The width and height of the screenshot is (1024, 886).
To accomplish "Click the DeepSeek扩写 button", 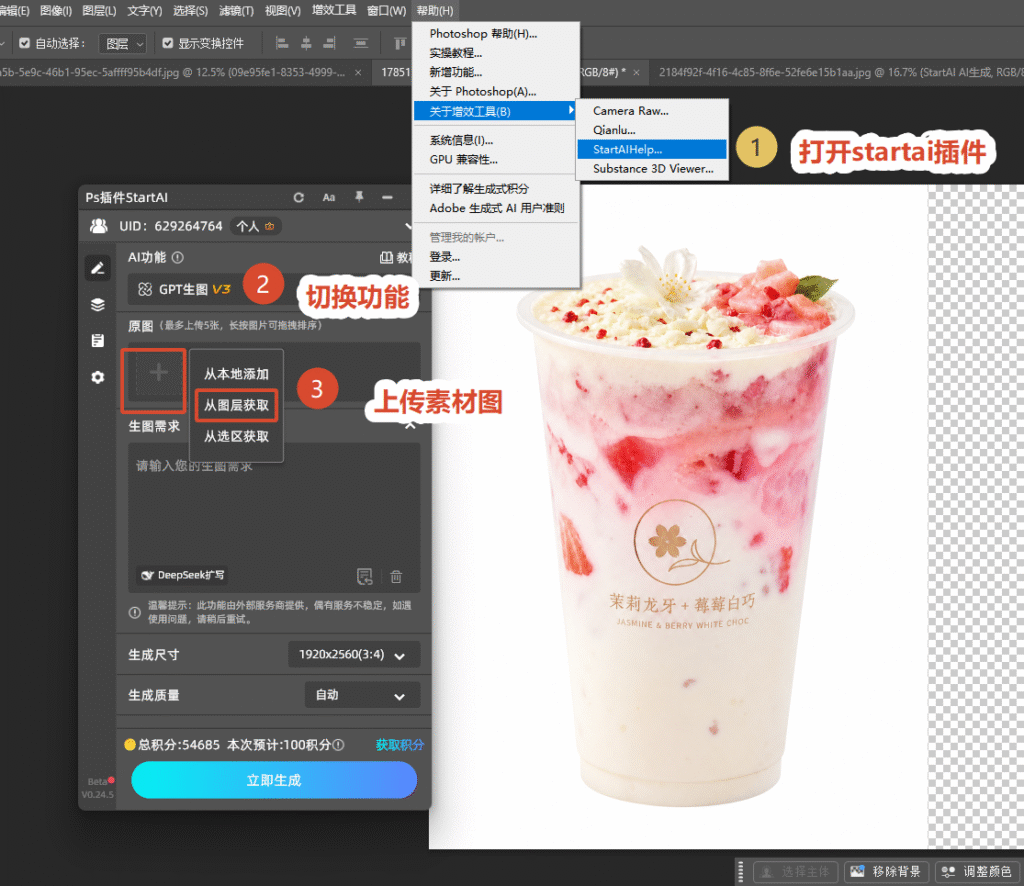I will (183, 575).
